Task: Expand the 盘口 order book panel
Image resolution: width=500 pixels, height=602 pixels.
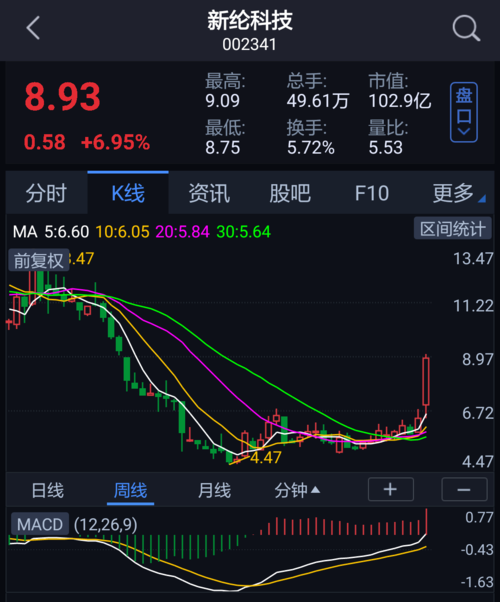Action: pos(464,112)
